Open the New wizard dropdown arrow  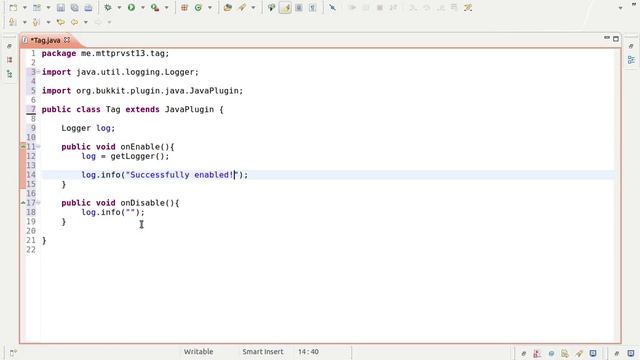pos(24,8)
